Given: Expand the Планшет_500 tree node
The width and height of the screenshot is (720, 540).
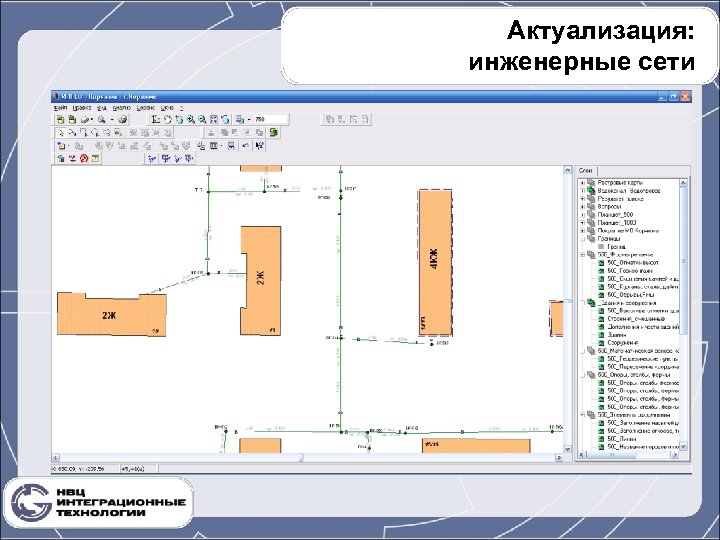Looking at the screenshot, I should [583, 215].
